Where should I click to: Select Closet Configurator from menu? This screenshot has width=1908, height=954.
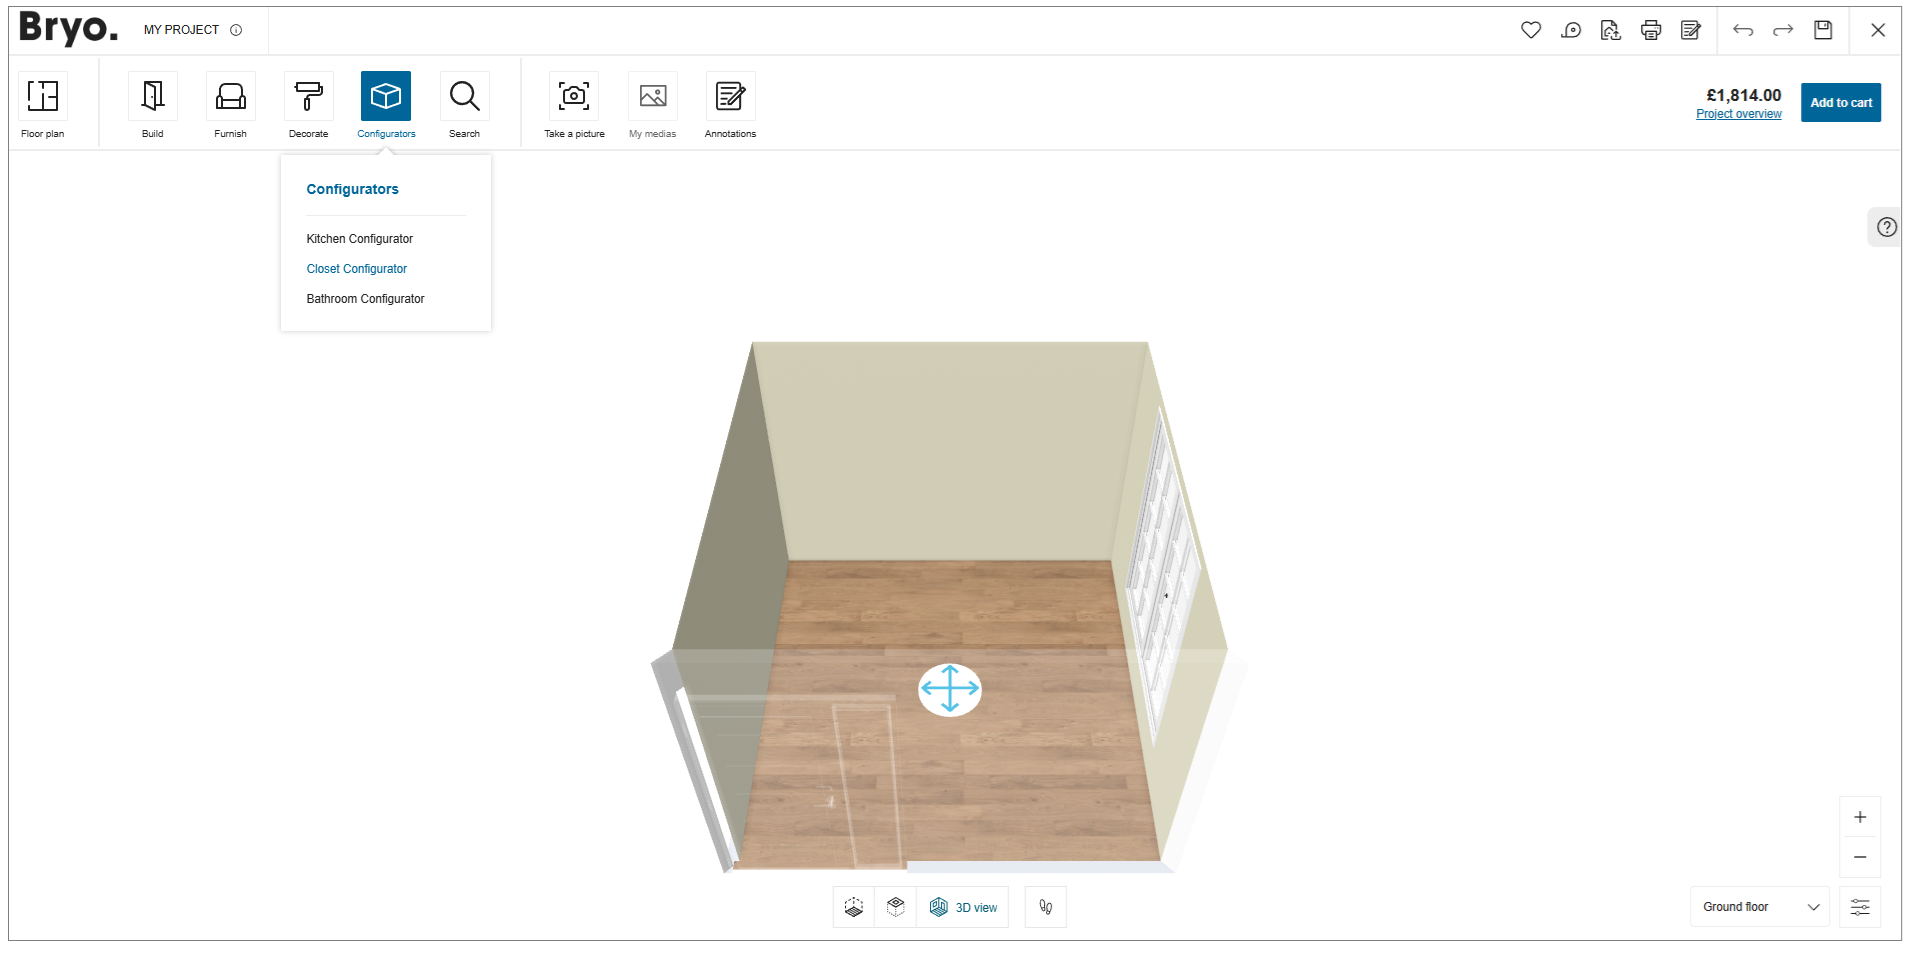pyautogui.click(x=357, y=269)
